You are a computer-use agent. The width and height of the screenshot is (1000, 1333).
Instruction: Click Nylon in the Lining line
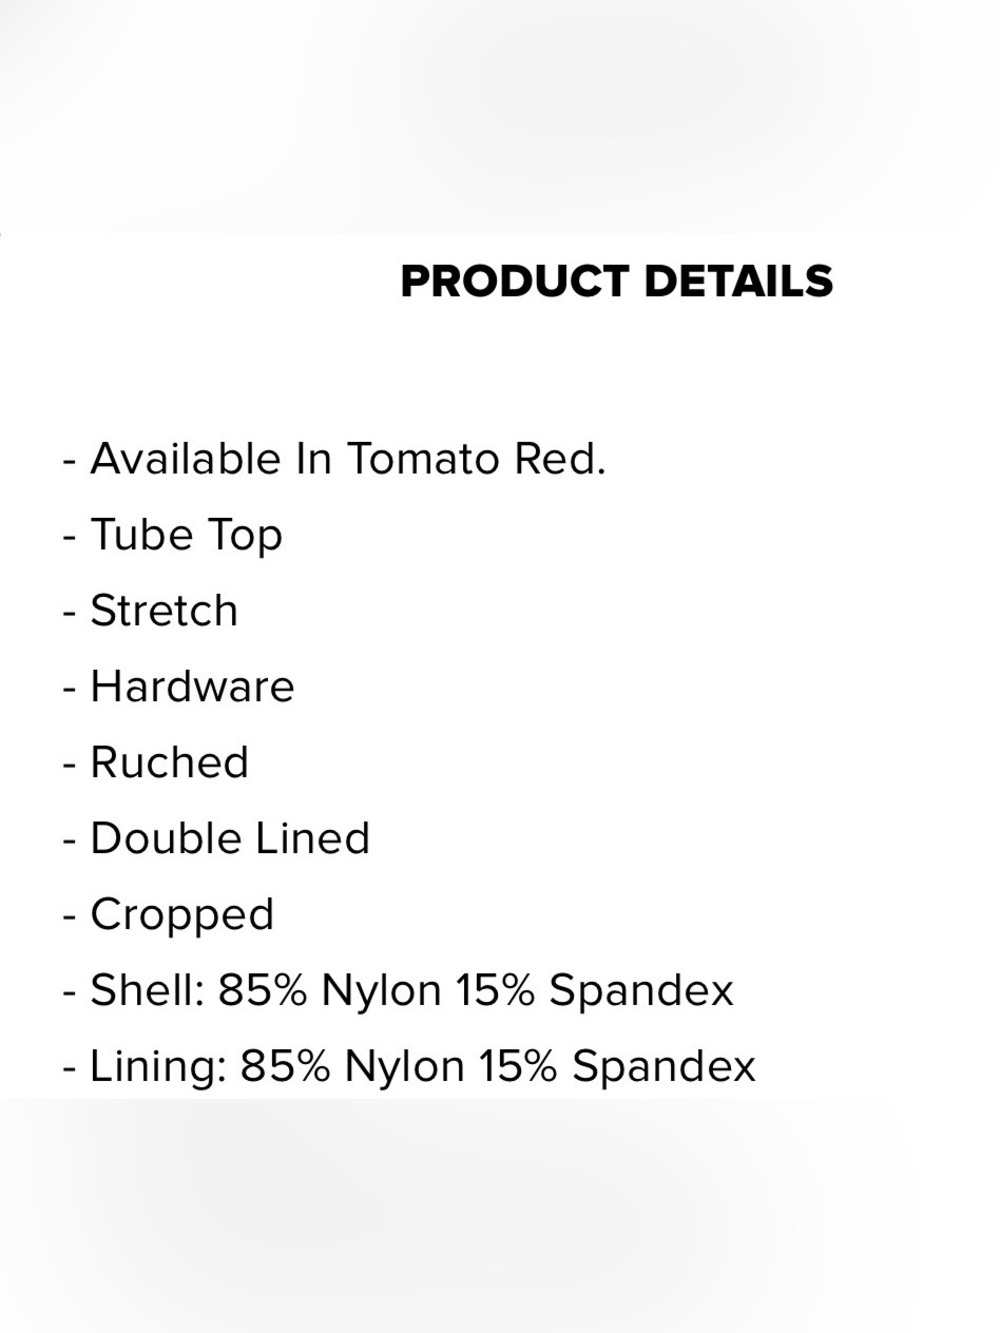click(404, 1067)
